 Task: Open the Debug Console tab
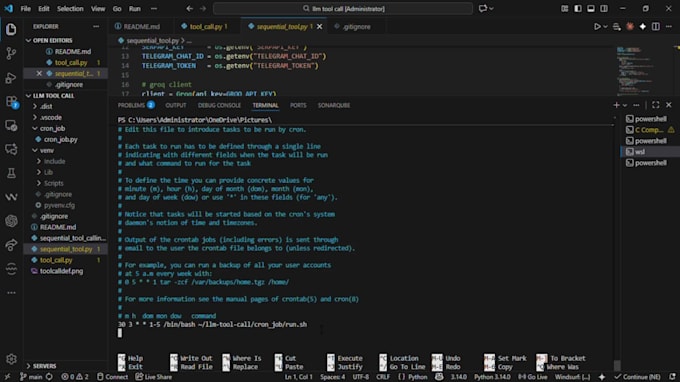219,105
